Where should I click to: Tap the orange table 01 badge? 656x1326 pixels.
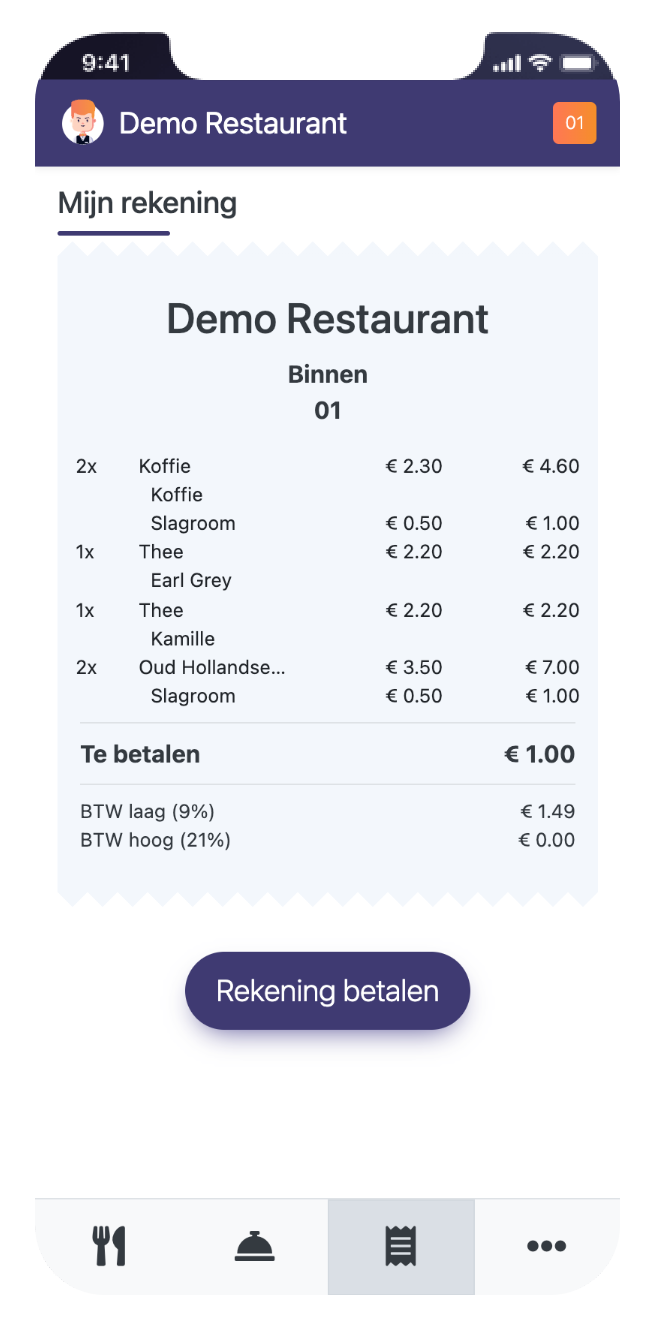tap(574, 123)
